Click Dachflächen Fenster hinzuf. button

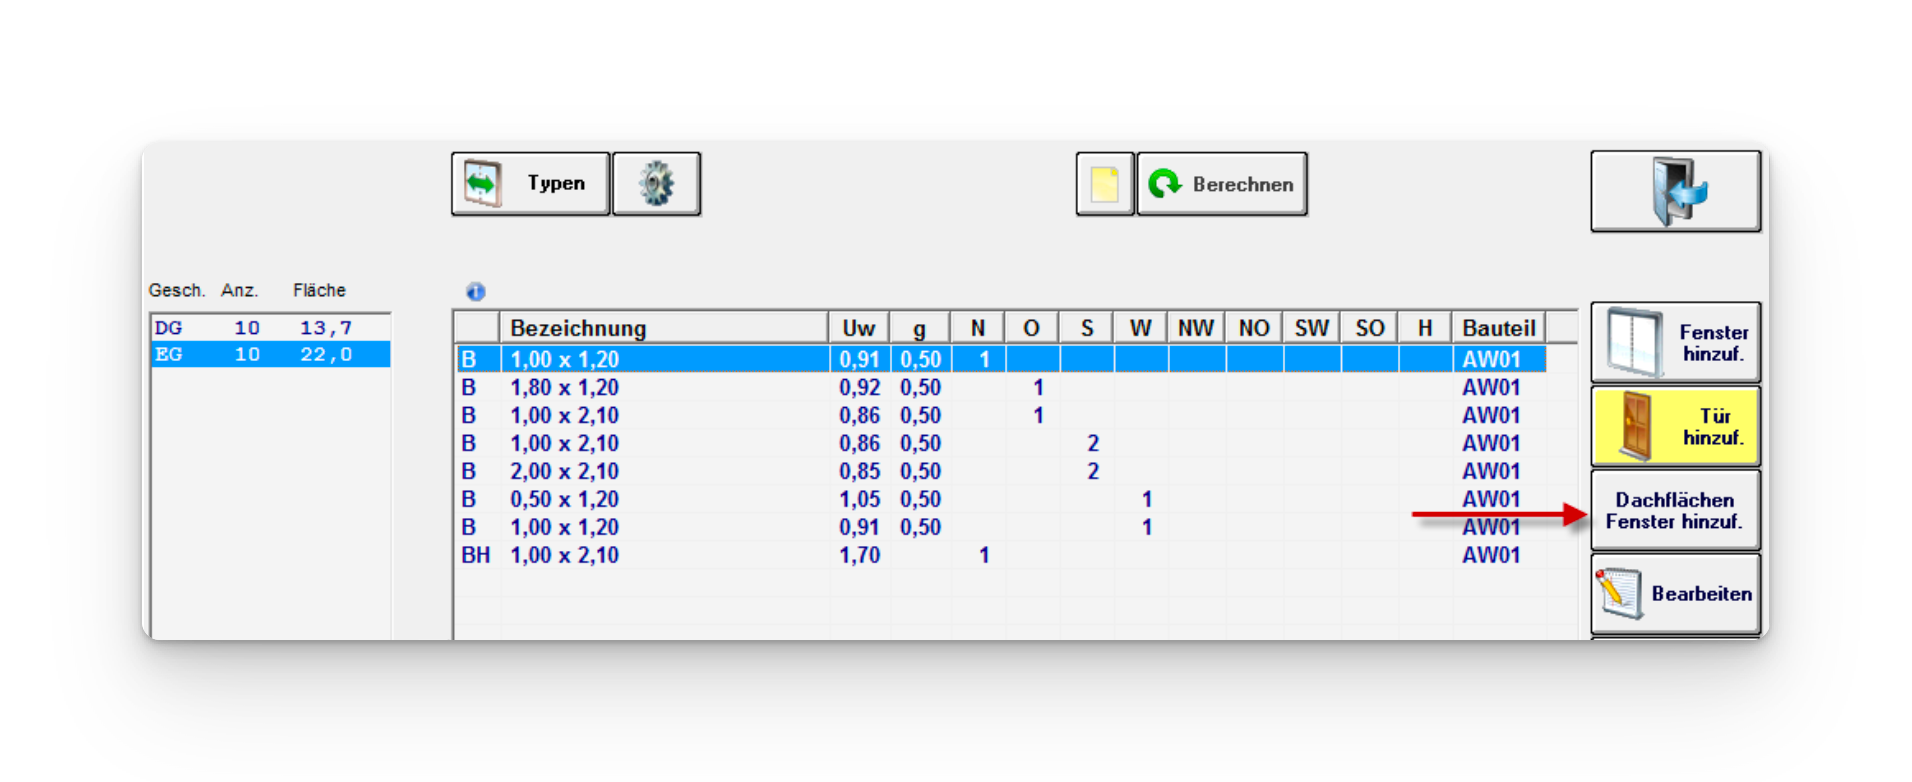1675,511
